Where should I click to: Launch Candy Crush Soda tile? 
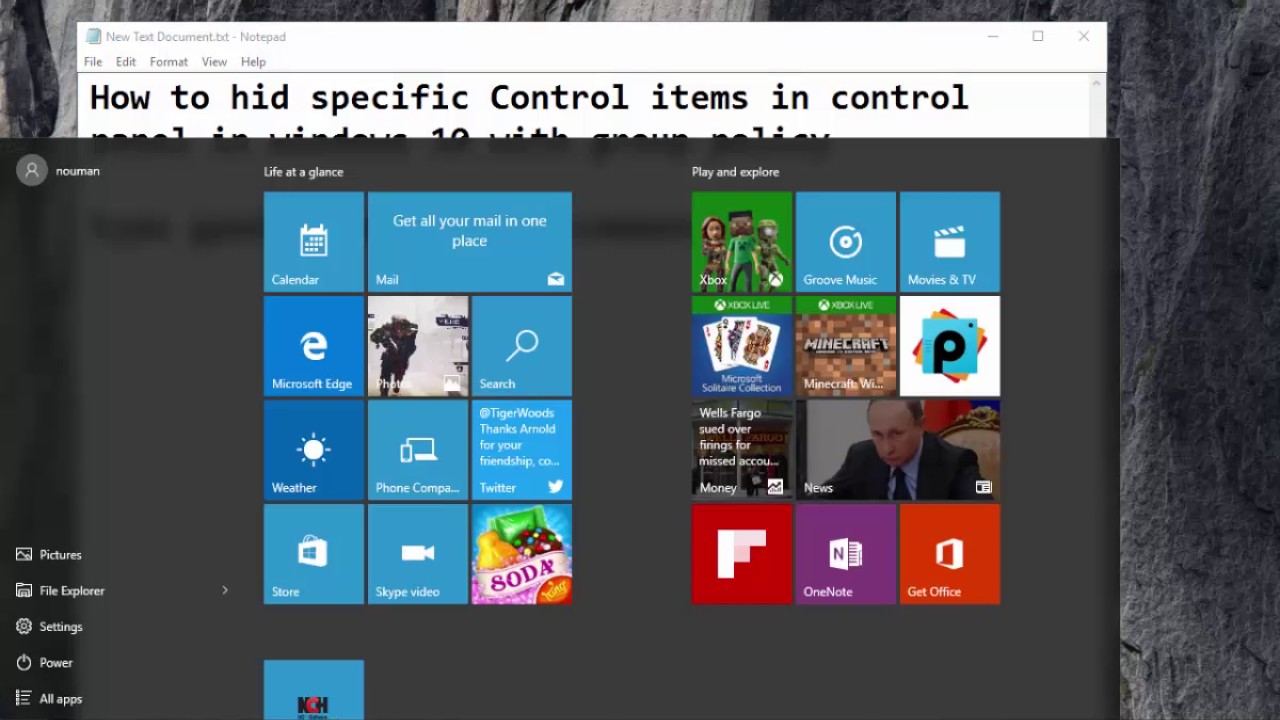[522, 554]
